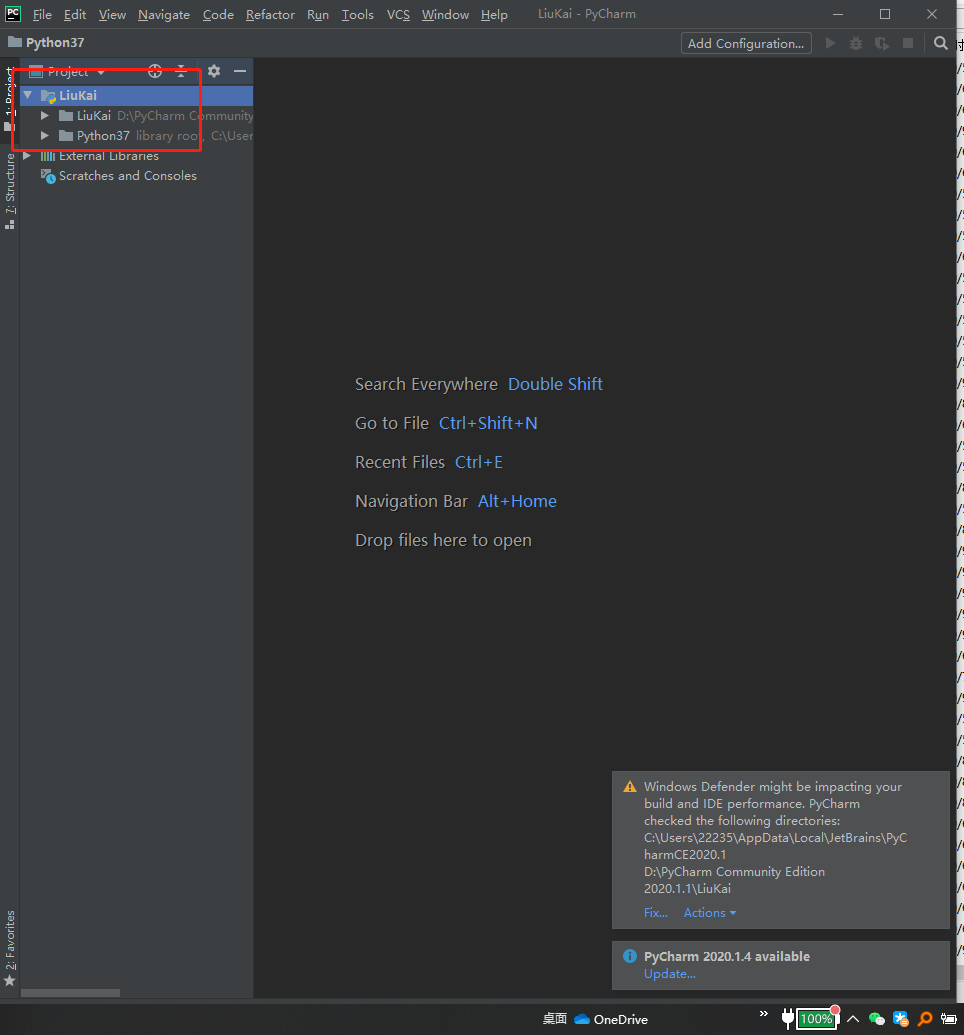The height and width of the screenshot is (1035, 964).
Task: Click the OneDrive cloud icon in taskbar
Action: coord(582,1019)
